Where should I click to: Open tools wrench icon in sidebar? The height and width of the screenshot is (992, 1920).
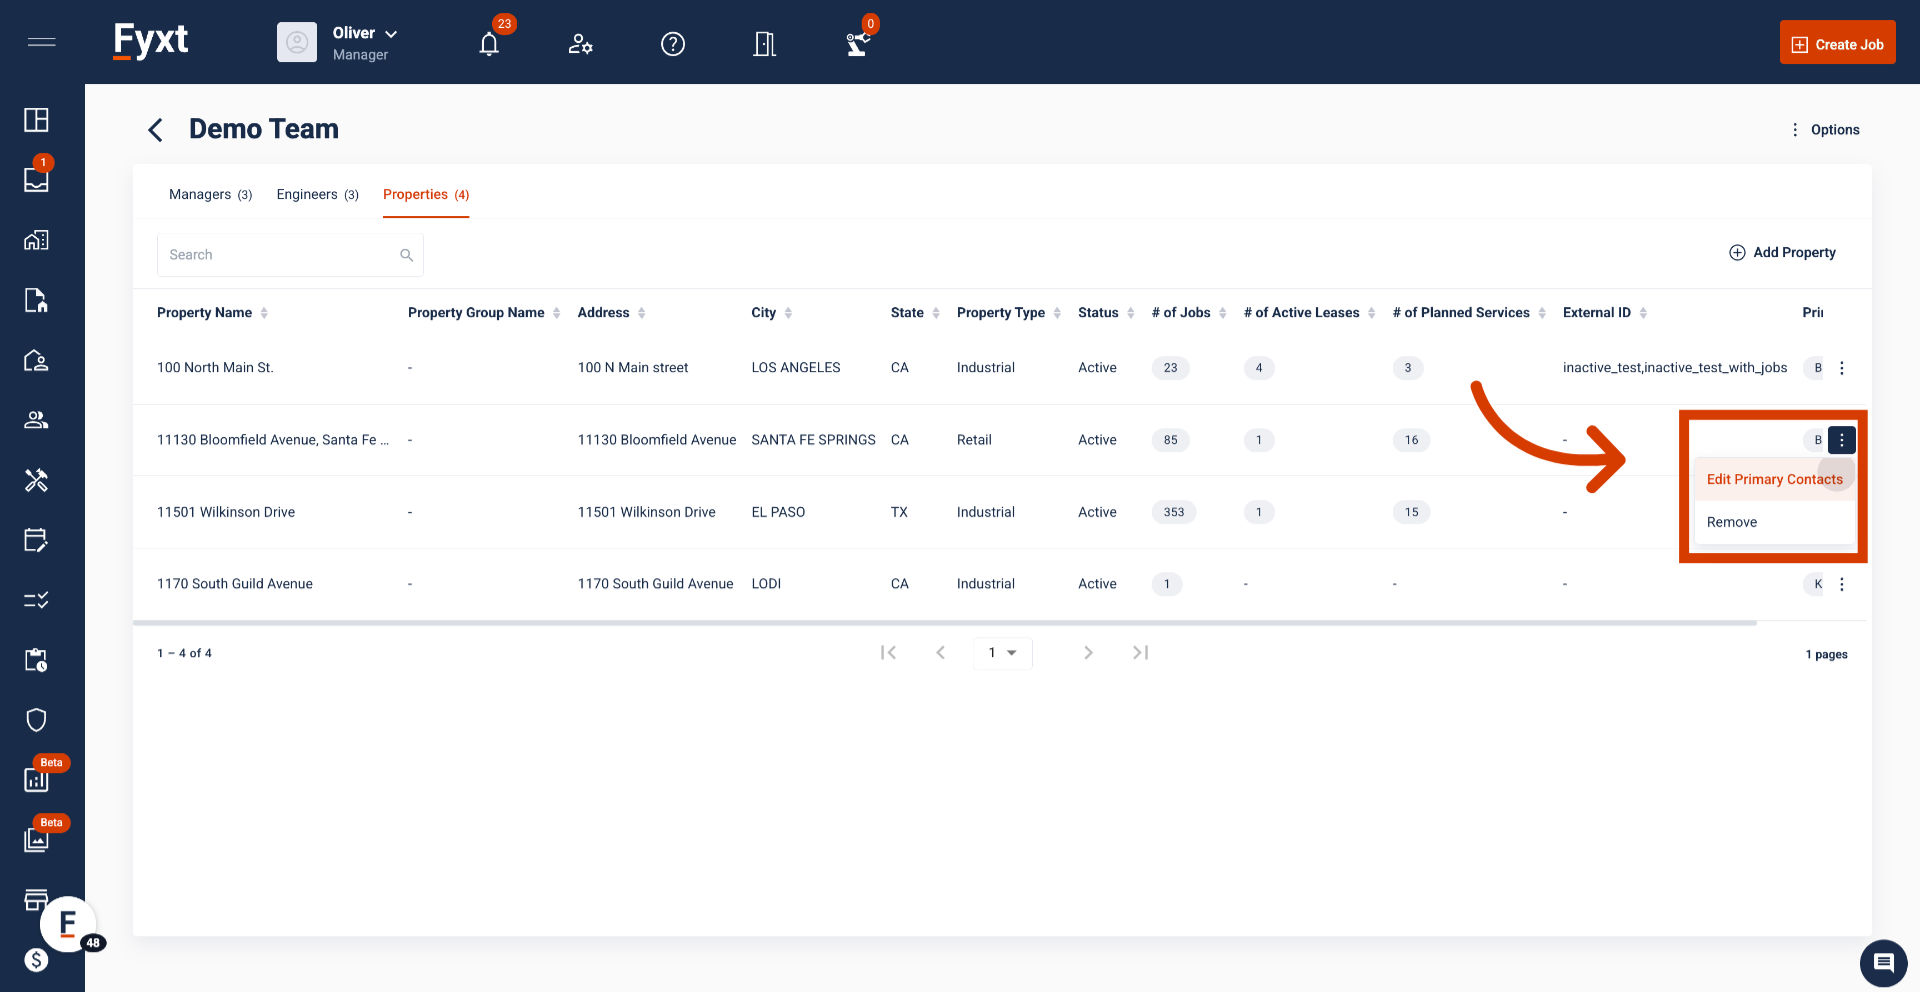[x=36, y=480]
